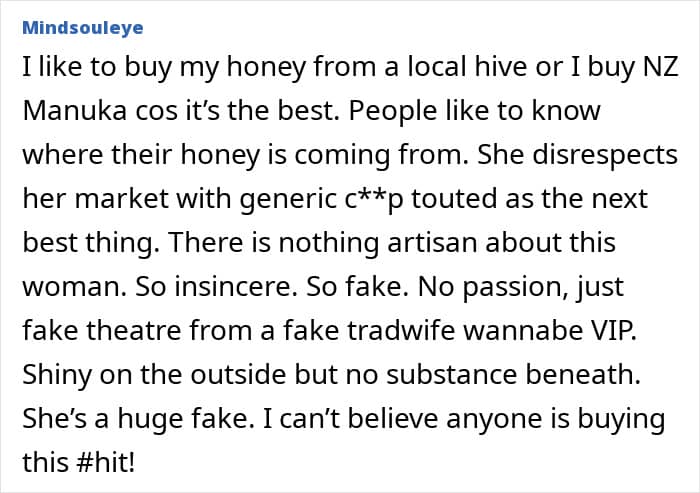
Task: Click the word "Manuka" in the comment
Action: [75, 111]
